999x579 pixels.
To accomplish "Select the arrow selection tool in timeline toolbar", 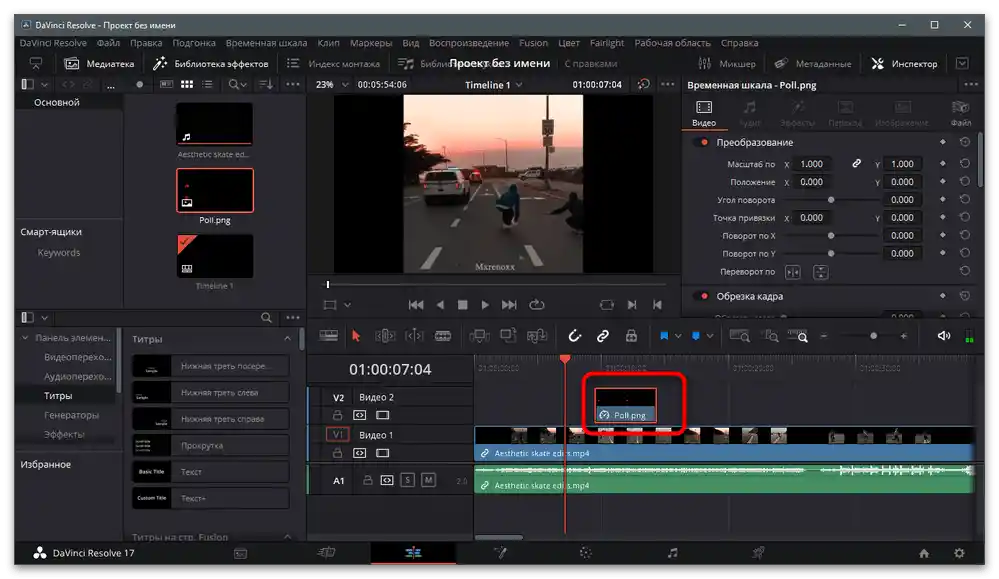I will coord(356,336).
